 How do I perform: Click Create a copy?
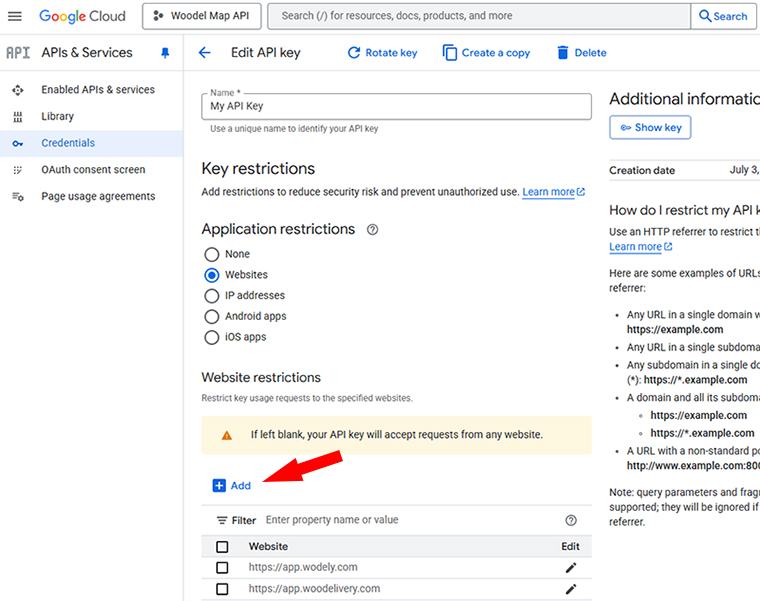(x=486, y=53)
